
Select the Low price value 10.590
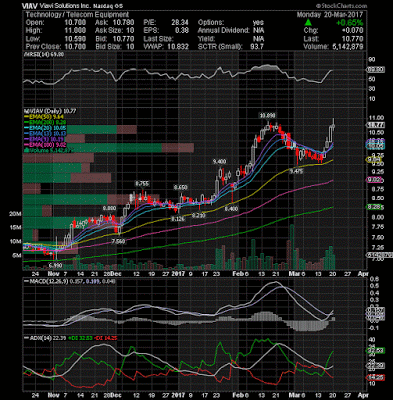coord(74,39)
